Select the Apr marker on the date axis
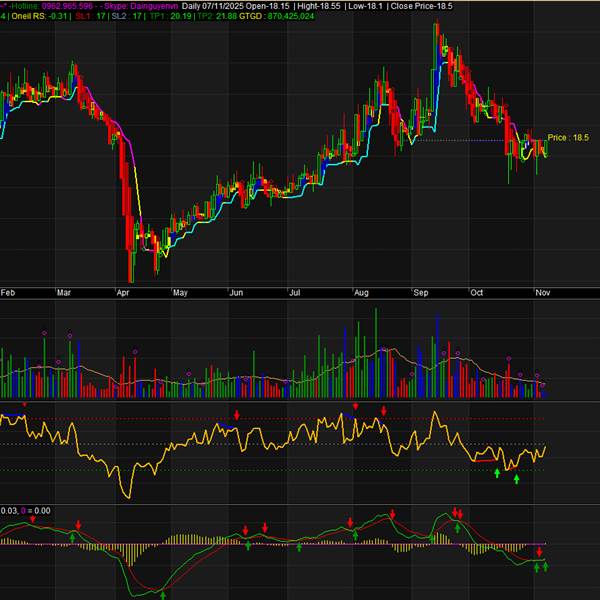600x600 pixels. pos(123,293)
